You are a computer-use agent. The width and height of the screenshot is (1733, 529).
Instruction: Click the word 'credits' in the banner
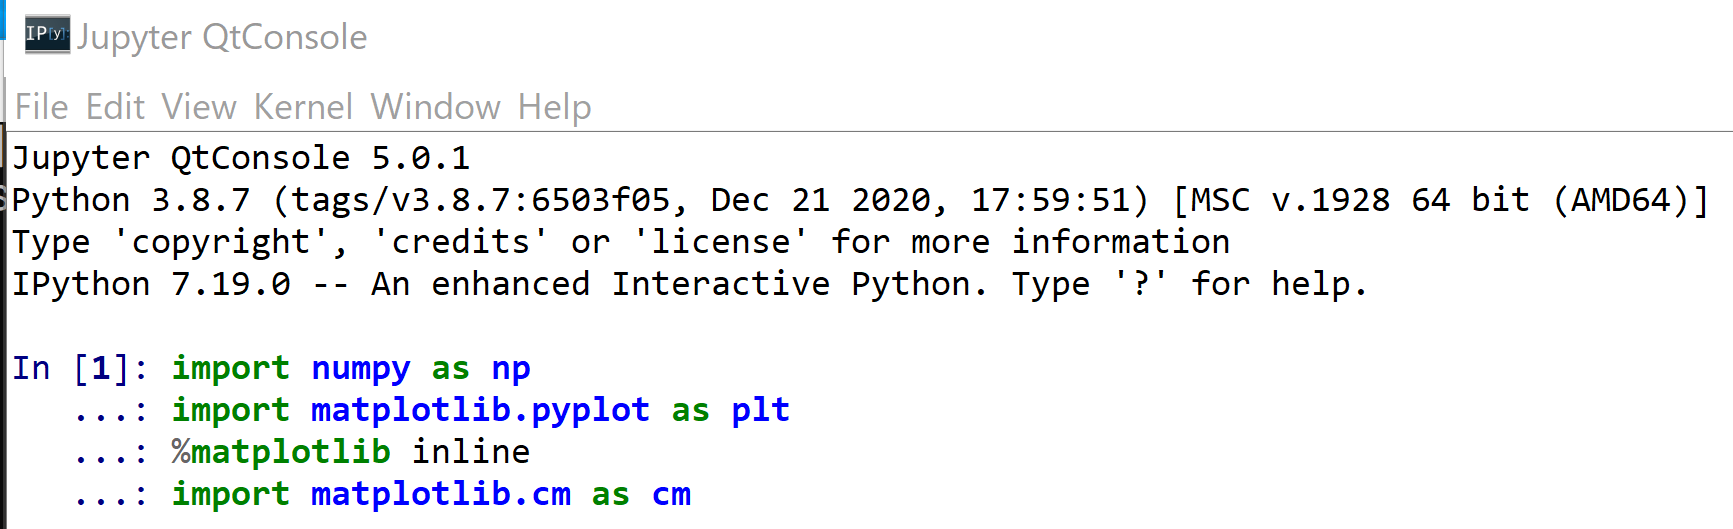[460, 243]
